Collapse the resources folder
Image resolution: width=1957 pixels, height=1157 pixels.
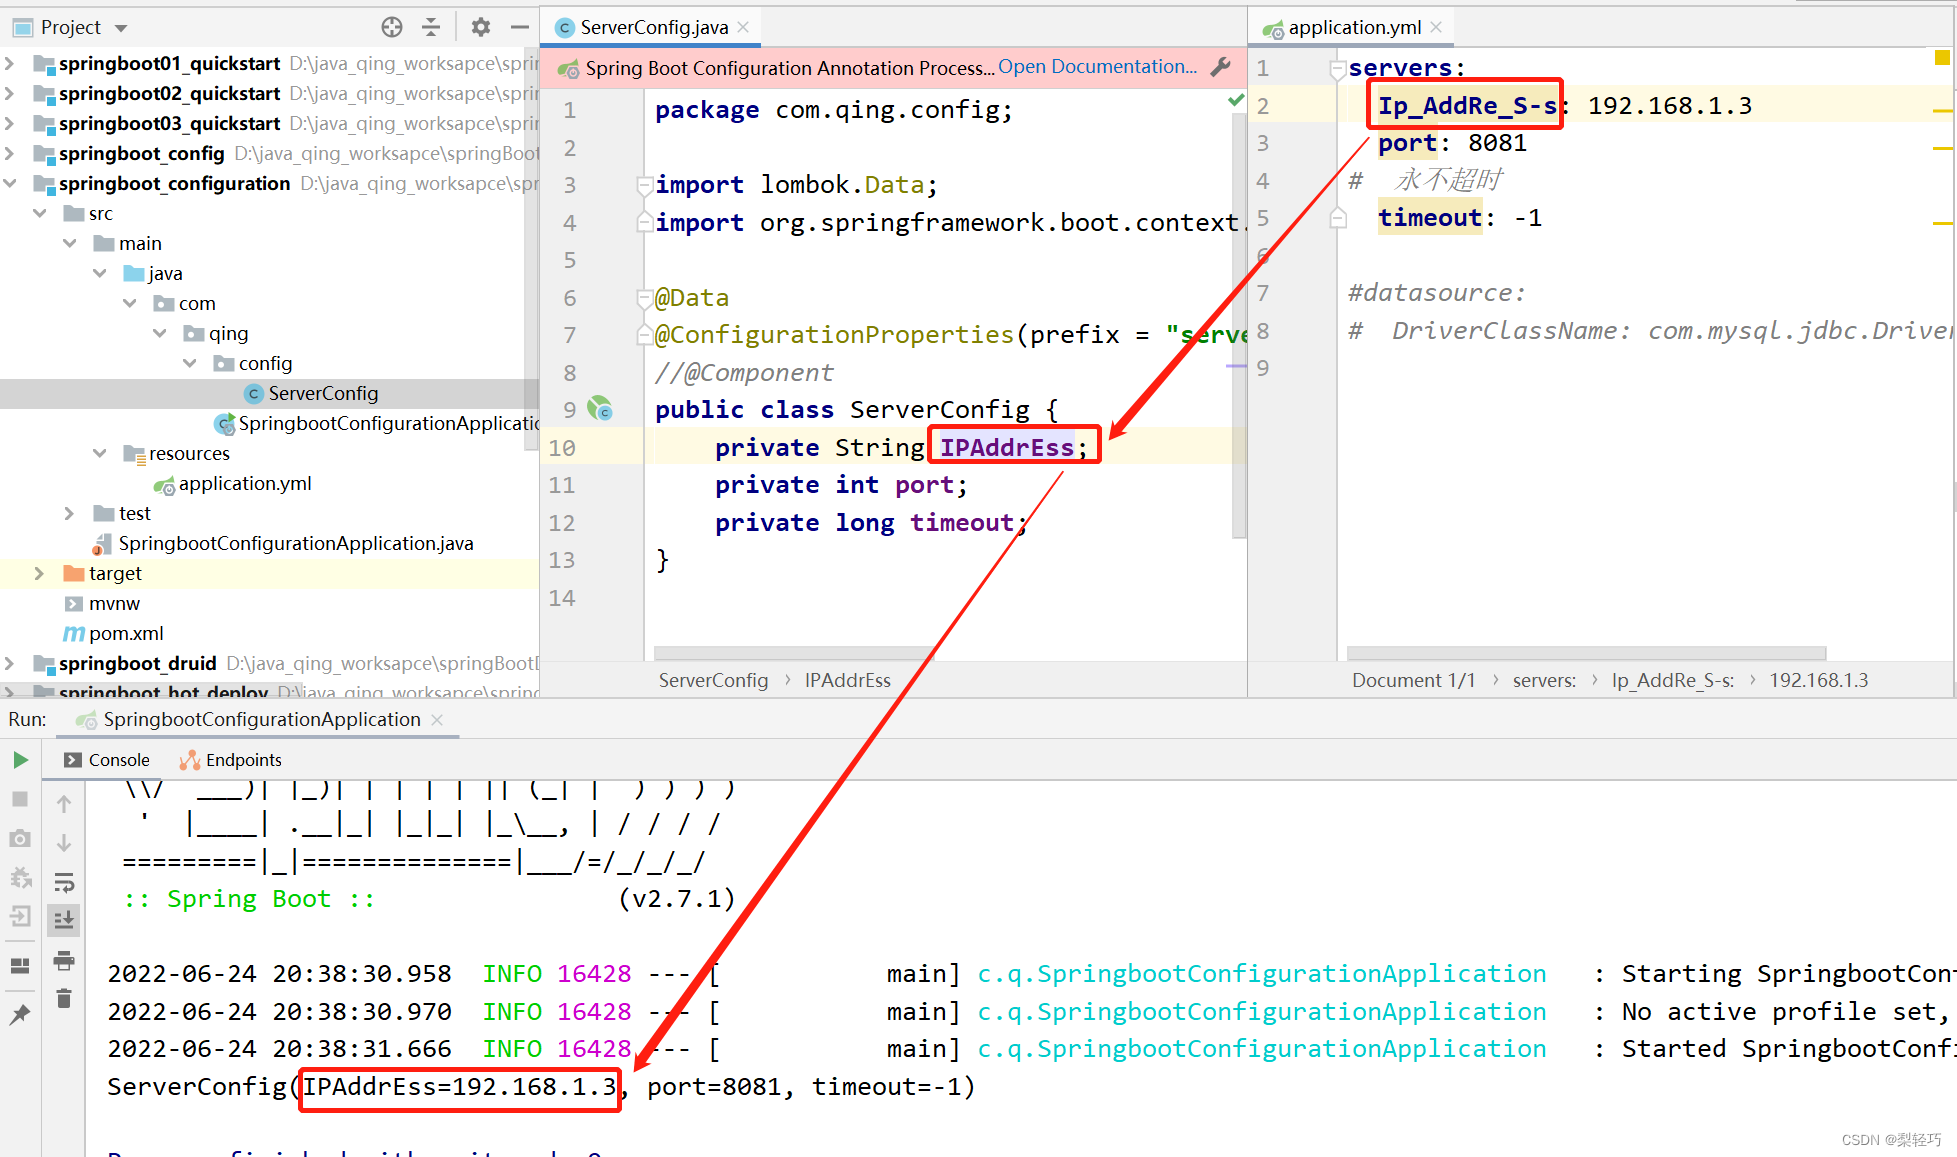99,453
